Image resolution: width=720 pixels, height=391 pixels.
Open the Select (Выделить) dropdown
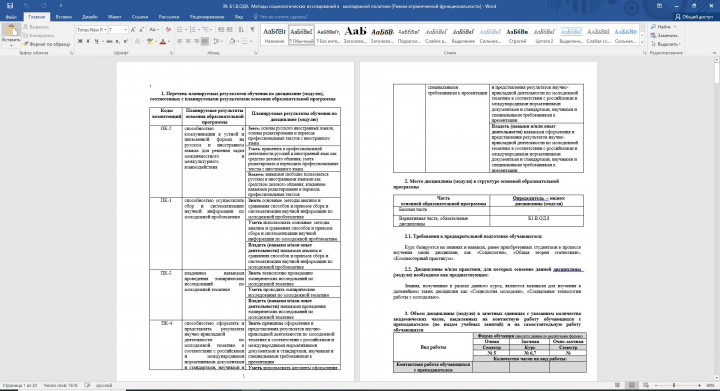pyautogui.click(x=666, y=44)
